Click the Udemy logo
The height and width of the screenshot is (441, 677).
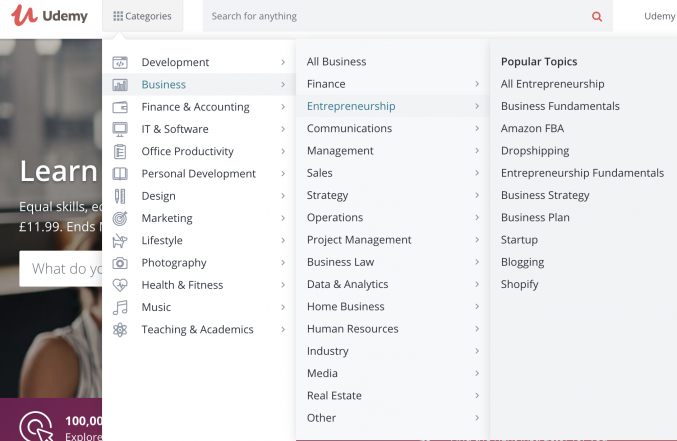tap(49, 16)
